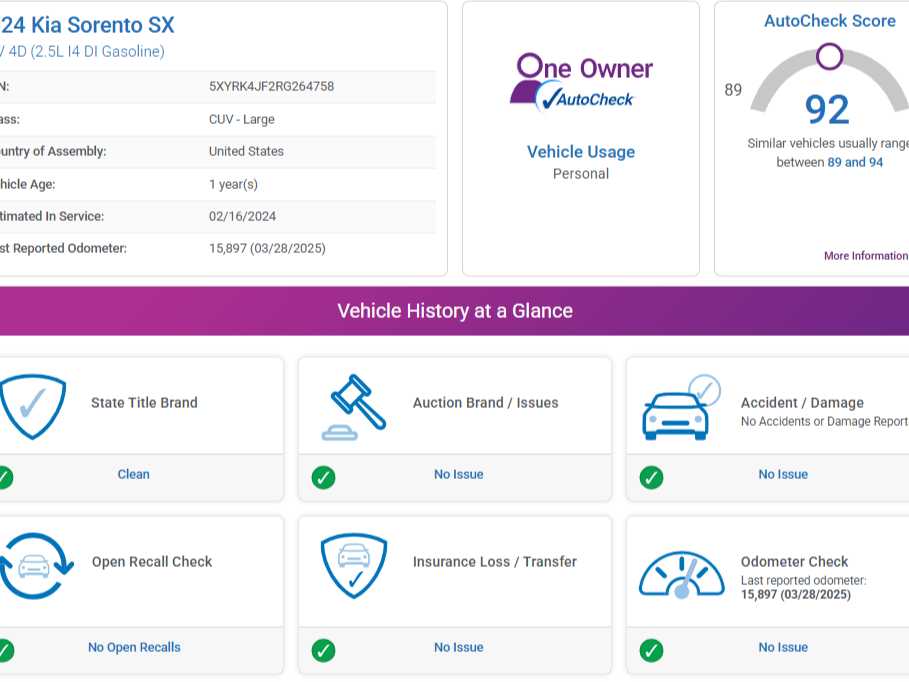Click No Issue under Odometer Check

[x=783, y=647]
